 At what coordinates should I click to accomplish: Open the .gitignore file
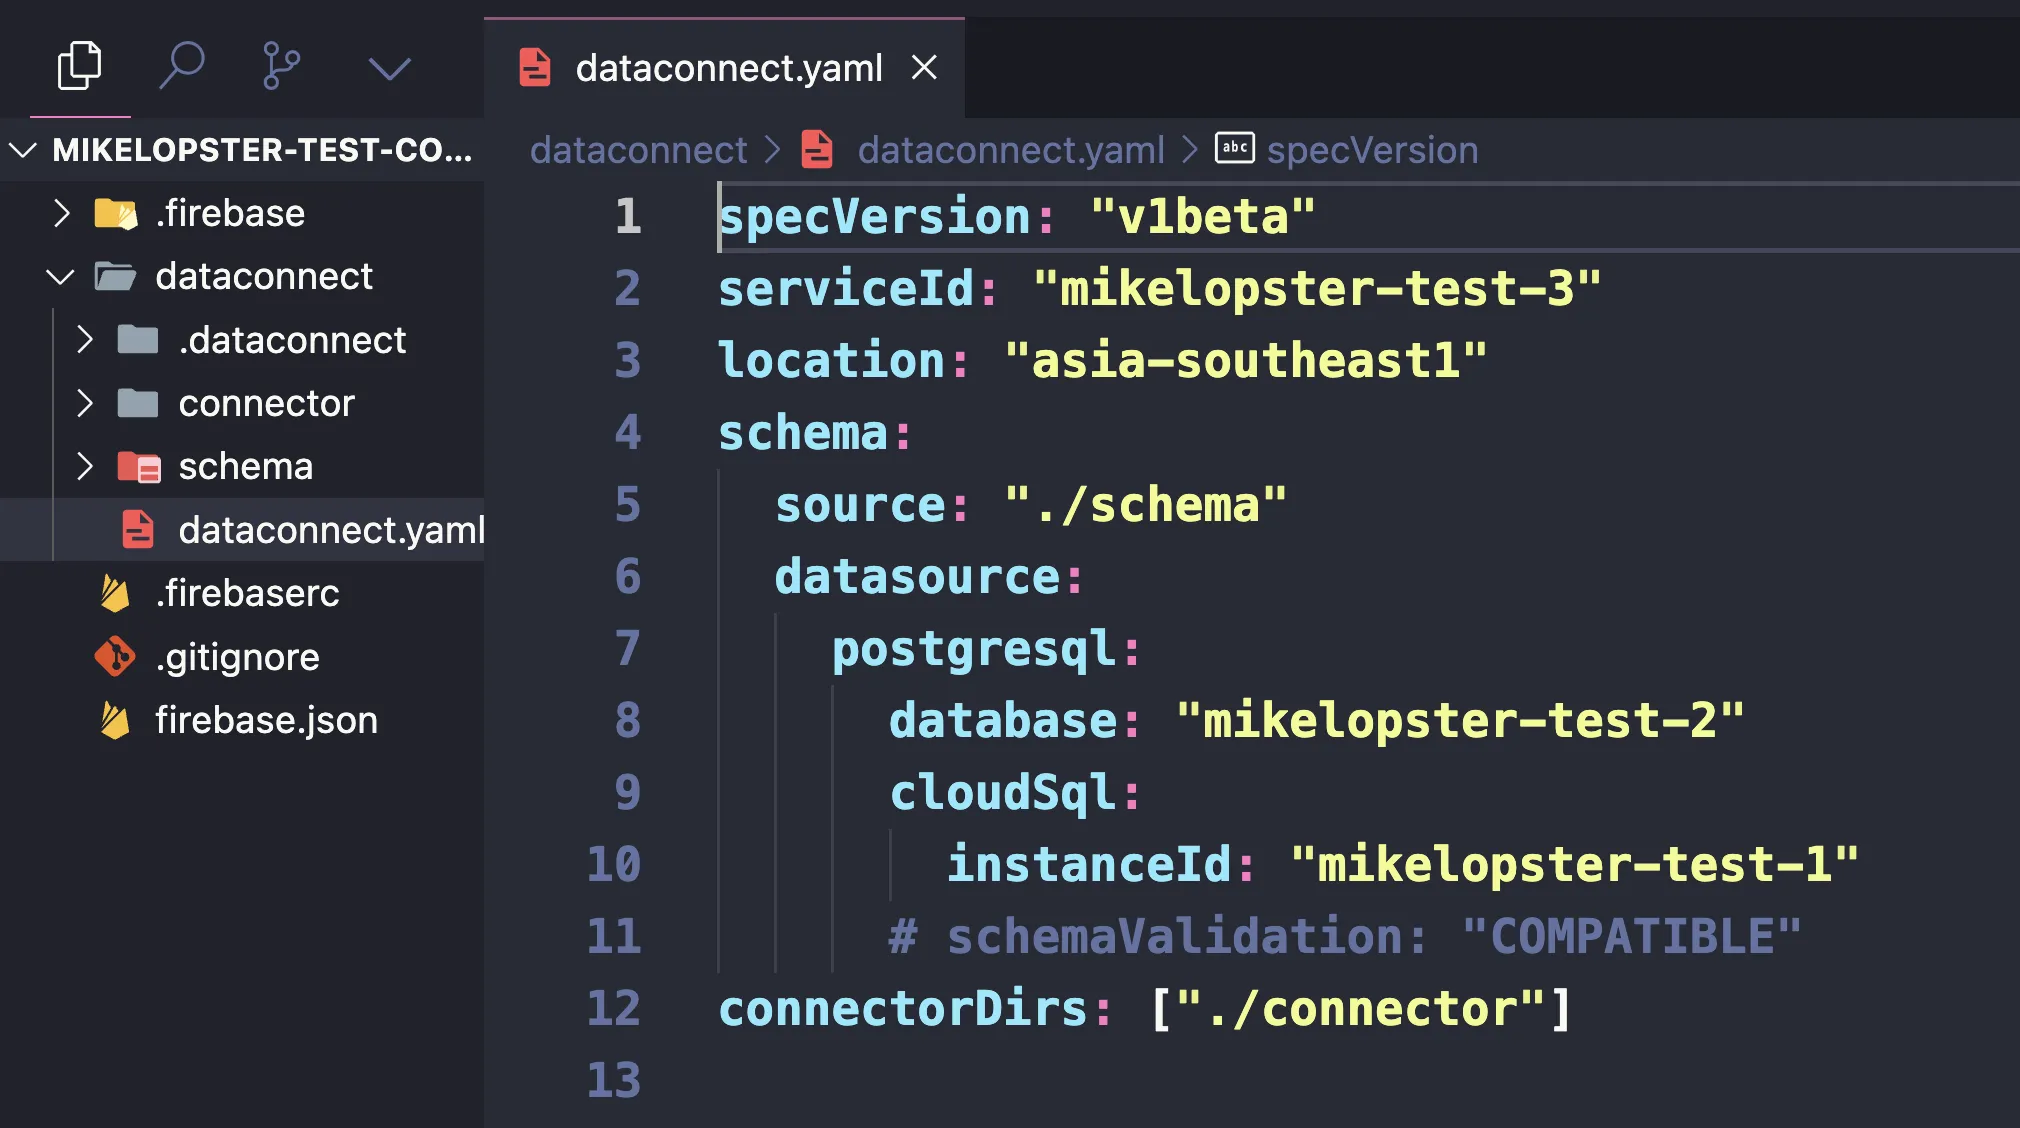pyautogui.click(x=237, y=657)
